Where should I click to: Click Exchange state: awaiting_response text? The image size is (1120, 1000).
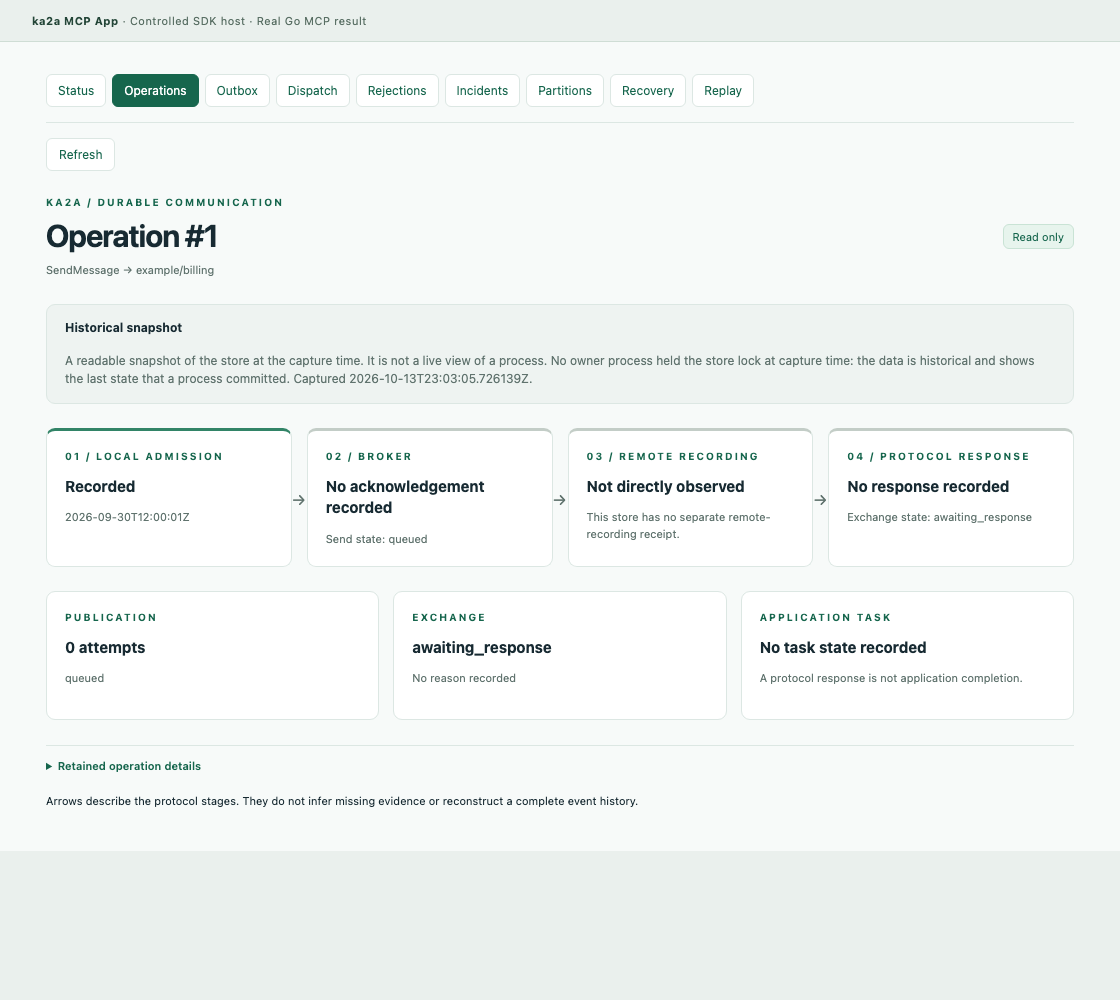(939, 517)
